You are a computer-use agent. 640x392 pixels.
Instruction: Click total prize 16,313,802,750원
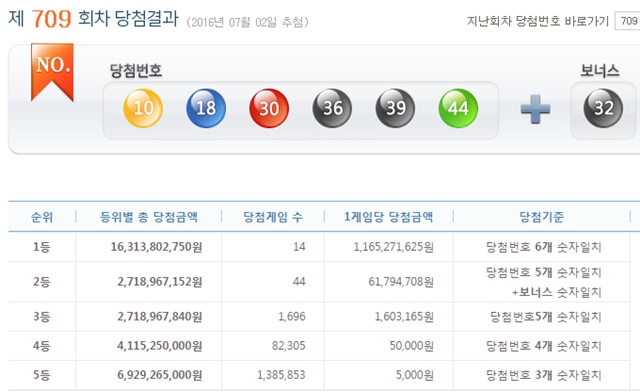tap(156, 247)
